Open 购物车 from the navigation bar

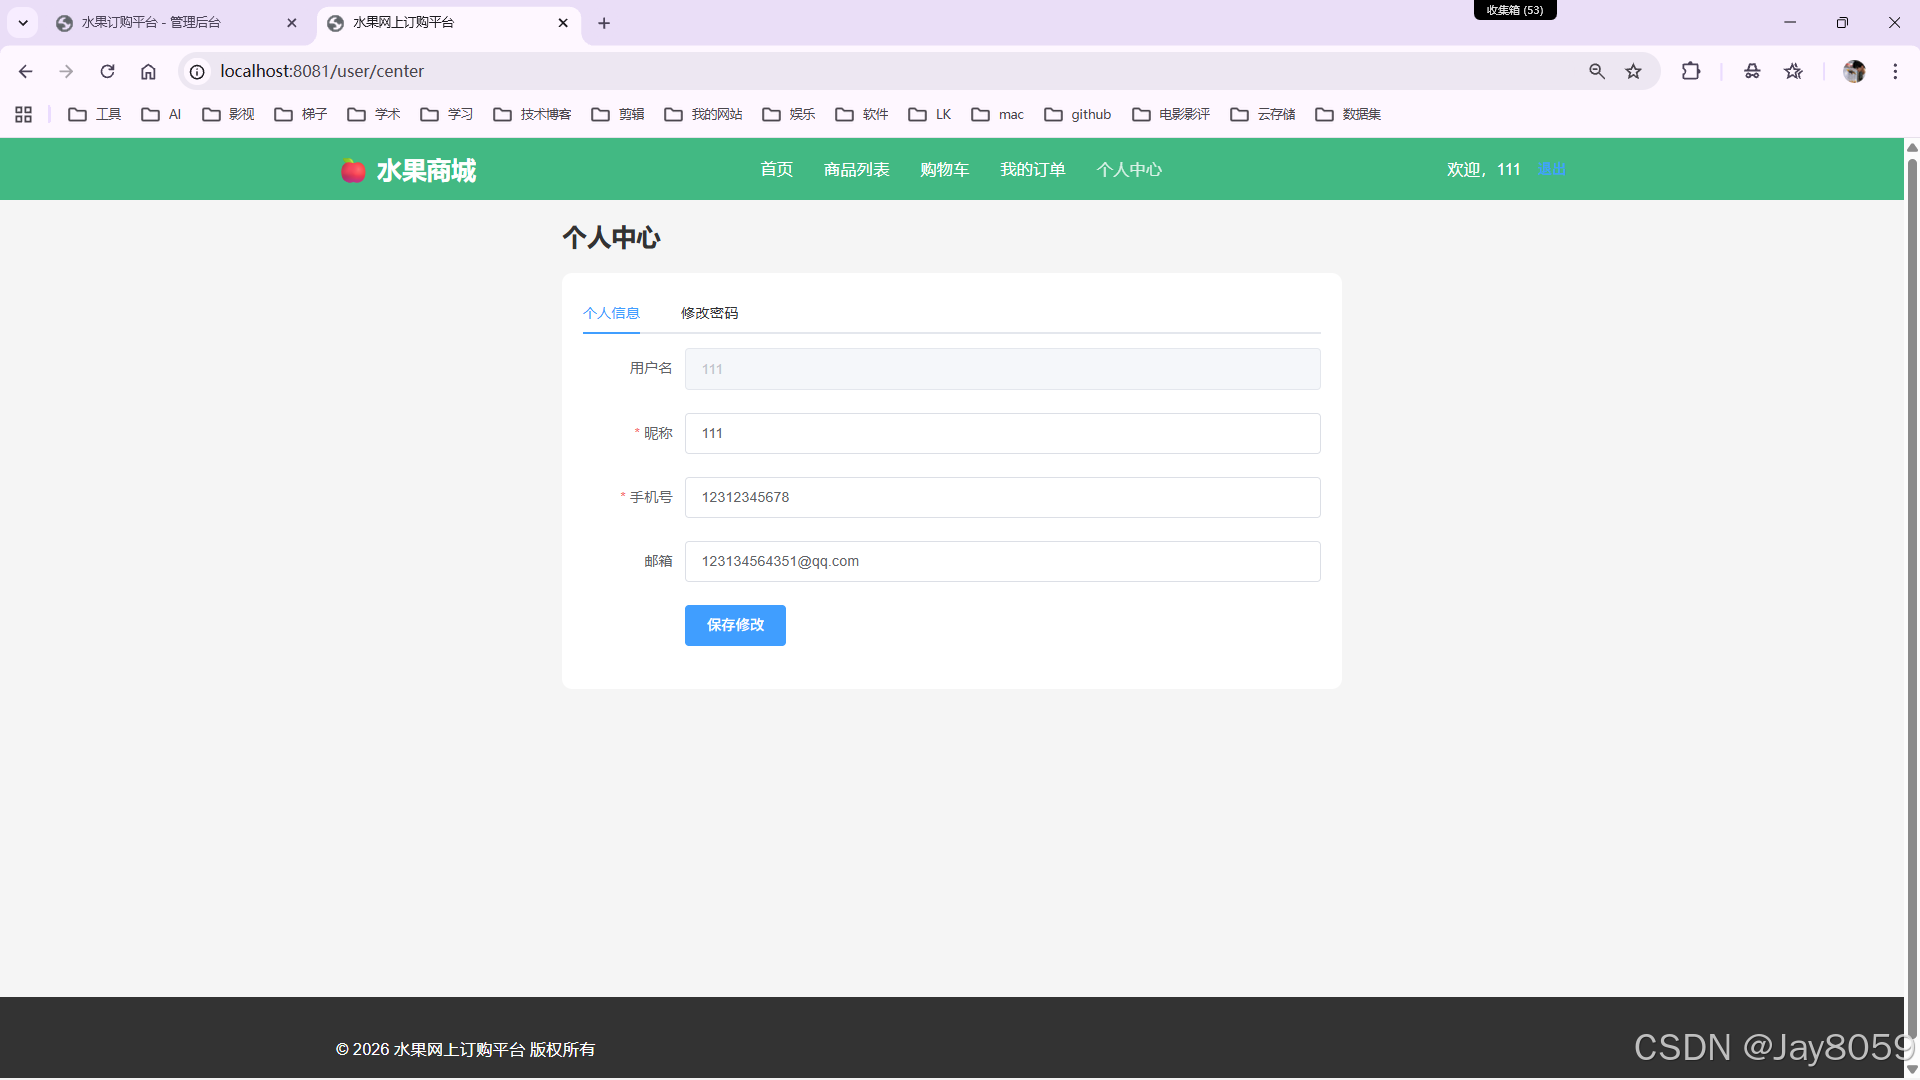[944, 169]
